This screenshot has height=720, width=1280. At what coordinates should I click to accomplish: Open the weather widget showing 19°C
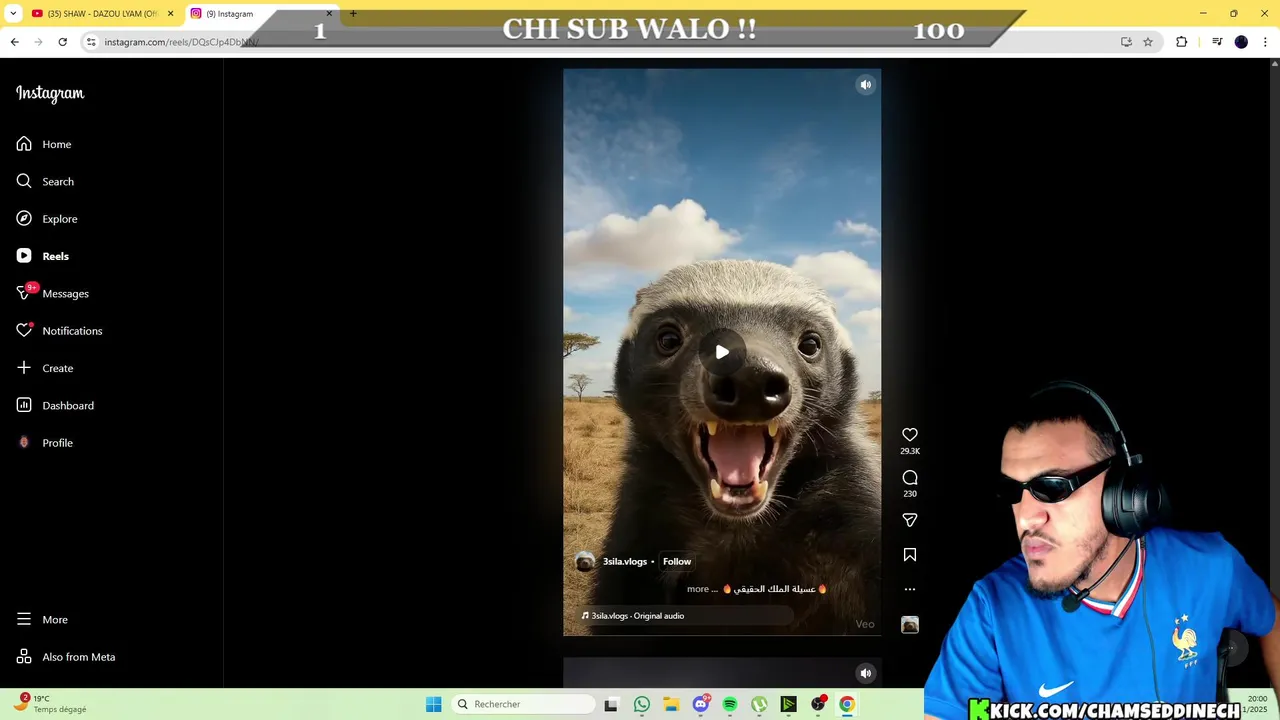pyautogui.click(x=50, y=704)
